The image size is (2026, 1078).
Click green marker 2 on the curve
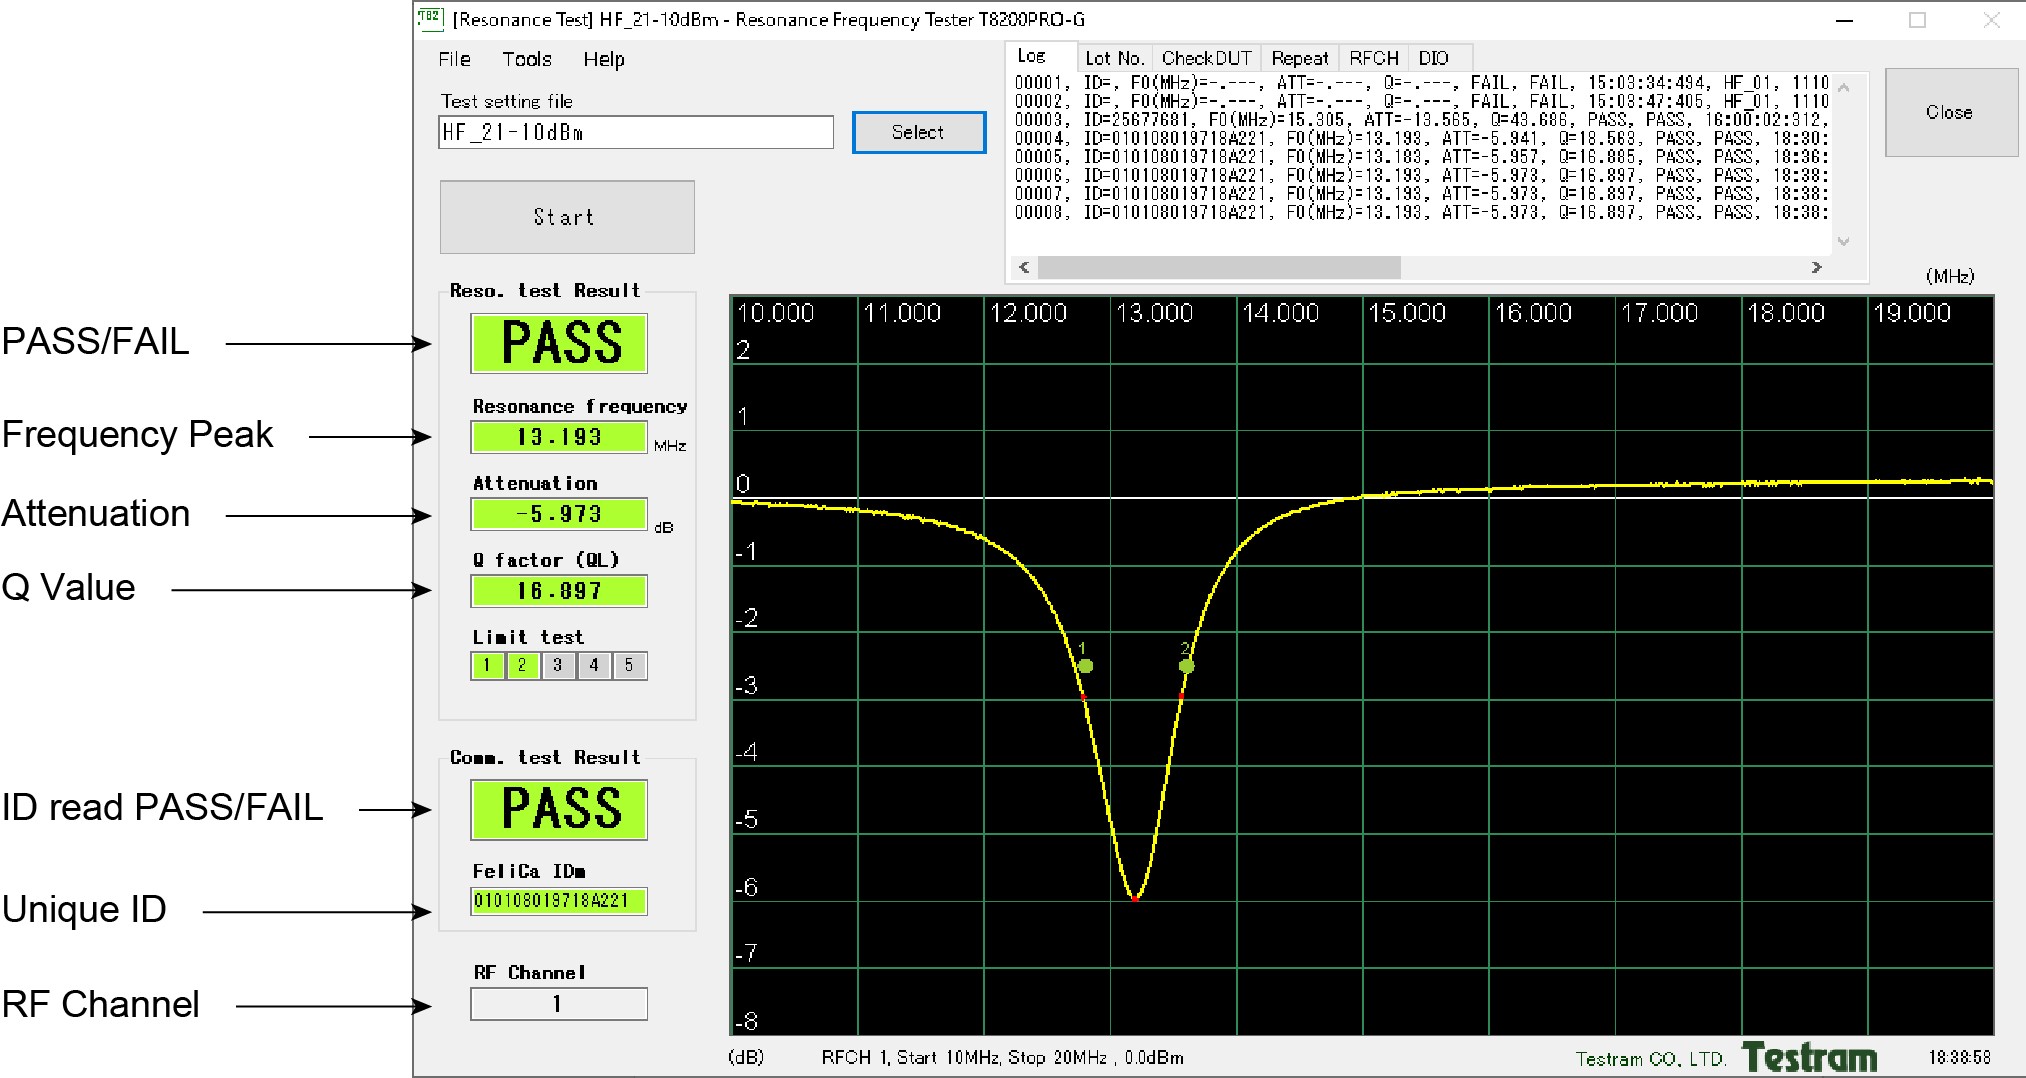[x=1186, y=666]
